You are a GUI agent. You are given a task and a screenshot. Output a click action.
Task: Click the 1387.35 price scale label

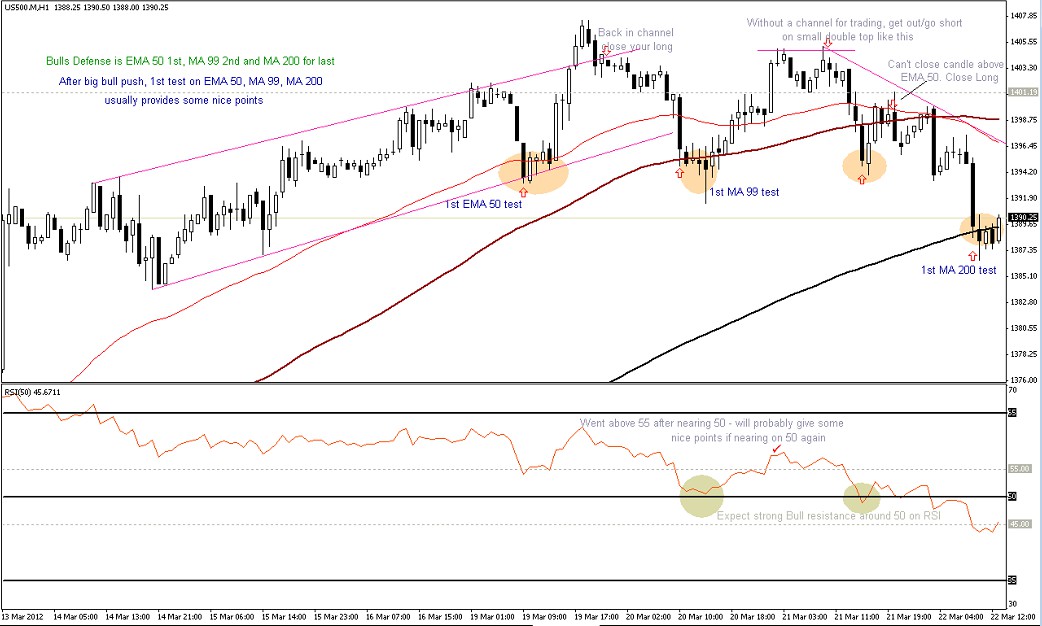[x=1023, y=250]
